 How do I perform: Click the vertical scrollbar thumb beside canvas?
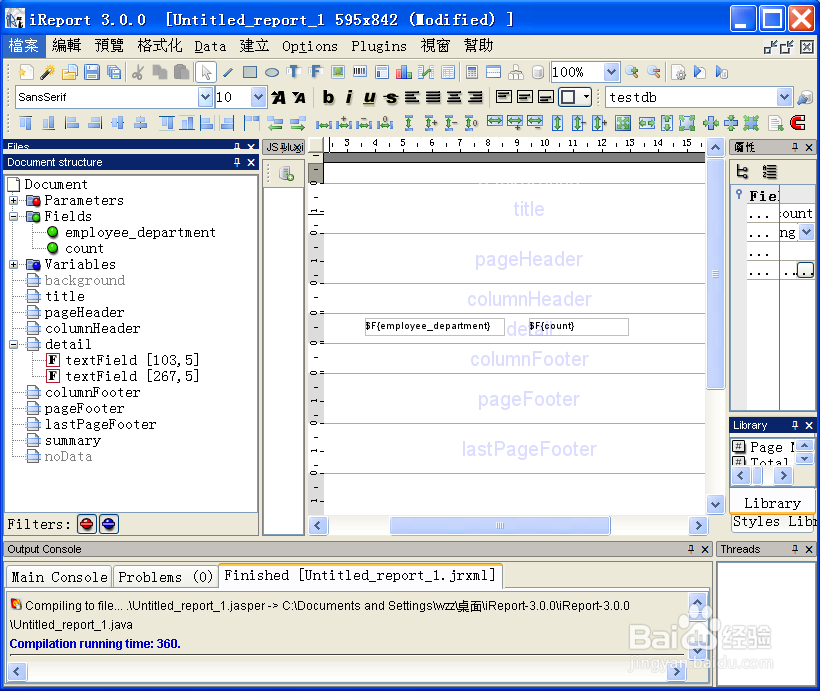(x=715, y=274)
